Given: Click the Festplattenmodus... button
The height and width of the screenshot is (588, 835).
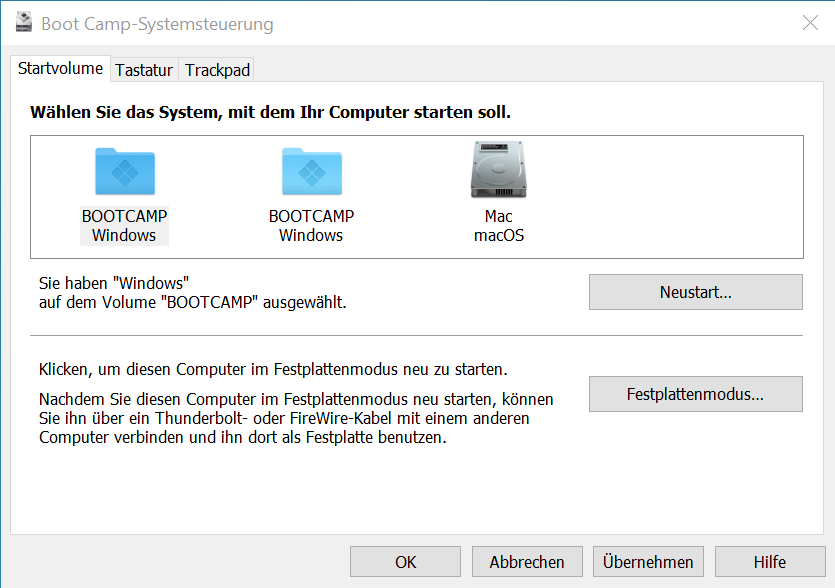Looking at the screenshot, I should [695, 394].
